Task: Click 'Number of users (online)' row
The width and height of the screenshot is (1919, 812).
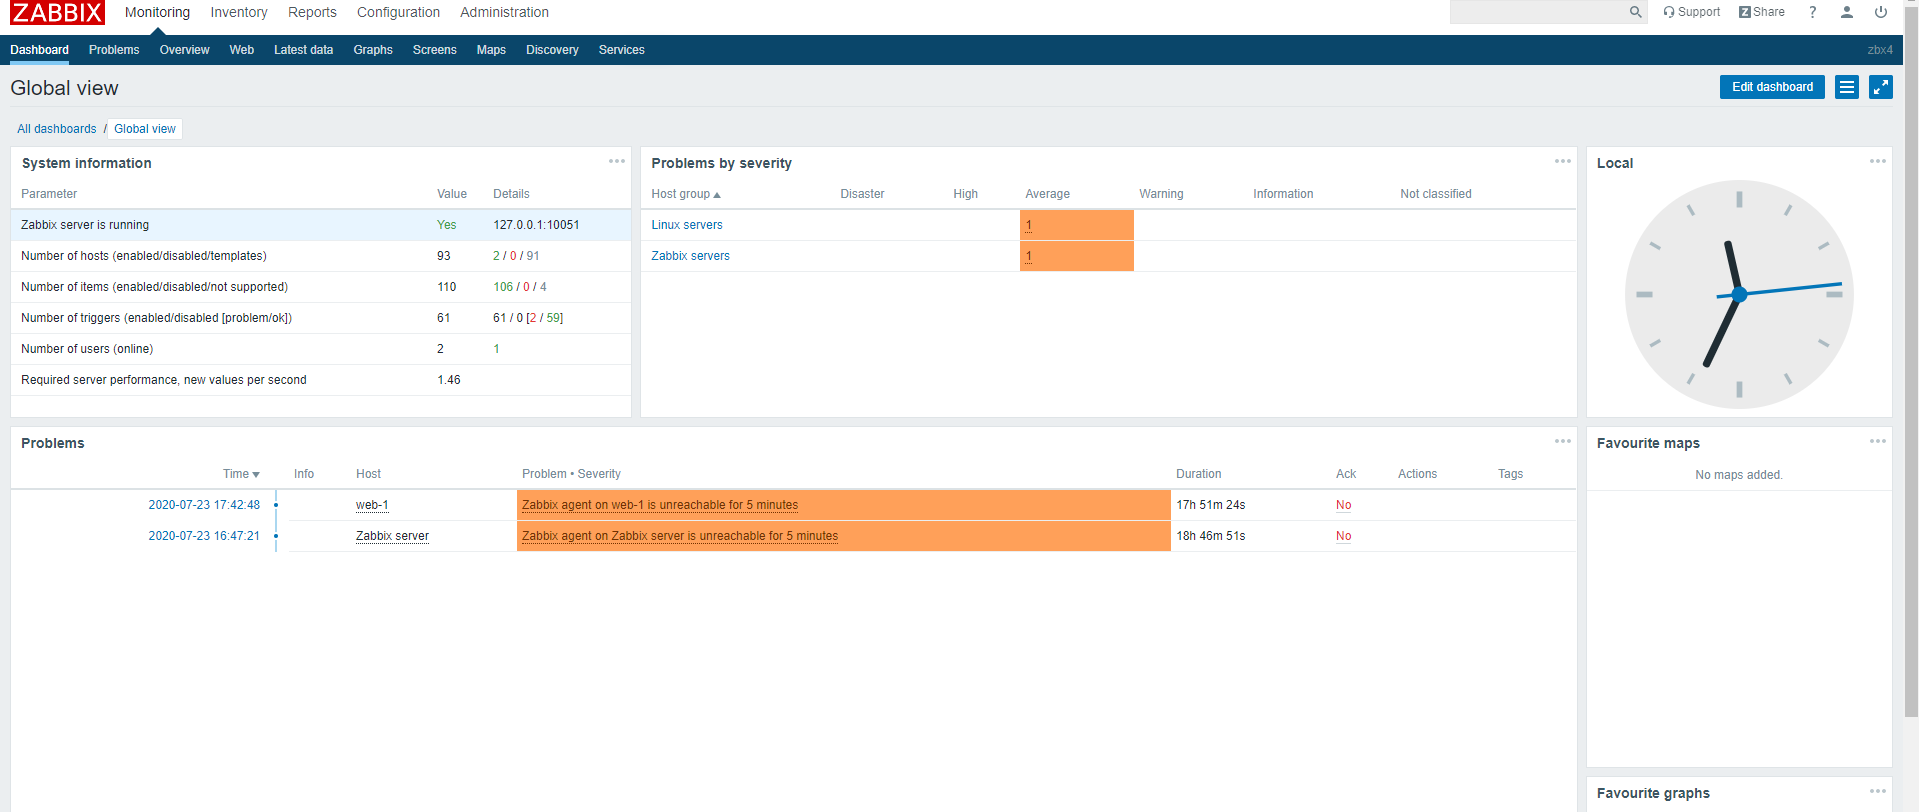Action: [x=321, y=349]
